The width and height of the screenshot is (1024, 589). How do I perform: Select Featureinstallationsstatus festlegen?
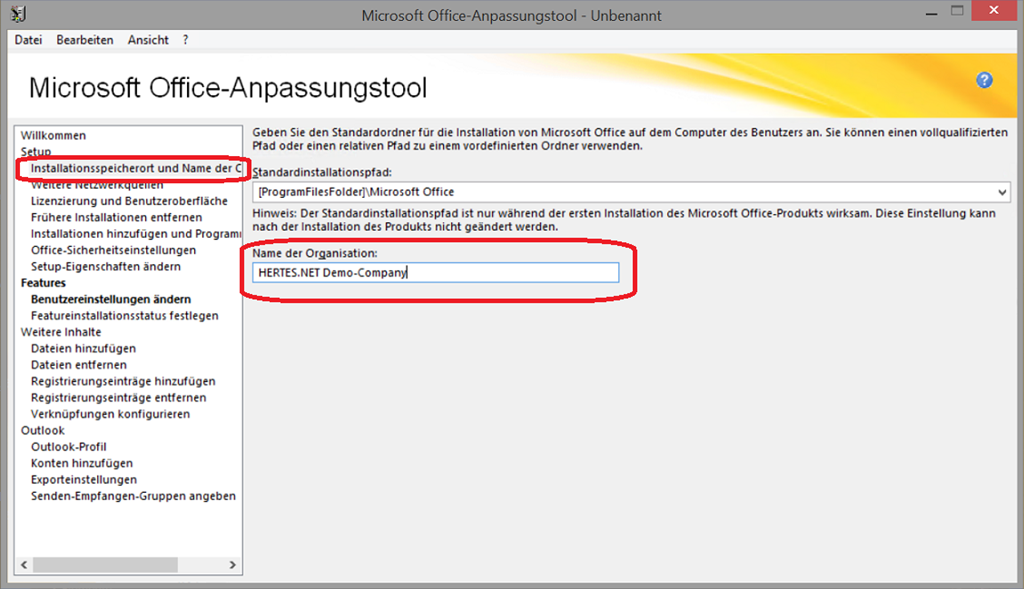point(124,316)
